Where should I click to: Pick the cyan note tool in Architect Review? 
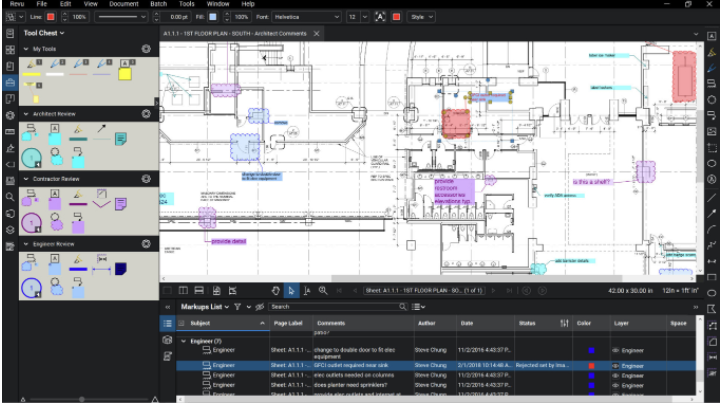pos(121,138)
